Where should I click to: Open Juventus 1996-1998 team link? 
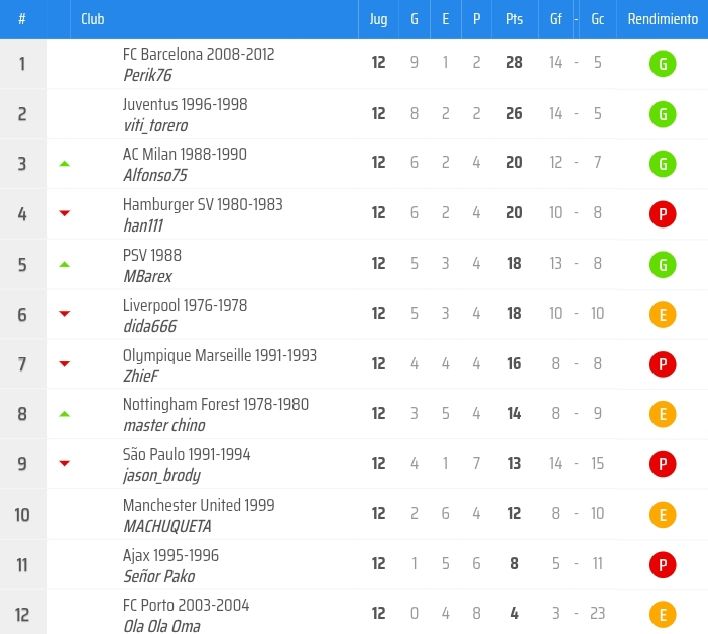coord(185,105)
